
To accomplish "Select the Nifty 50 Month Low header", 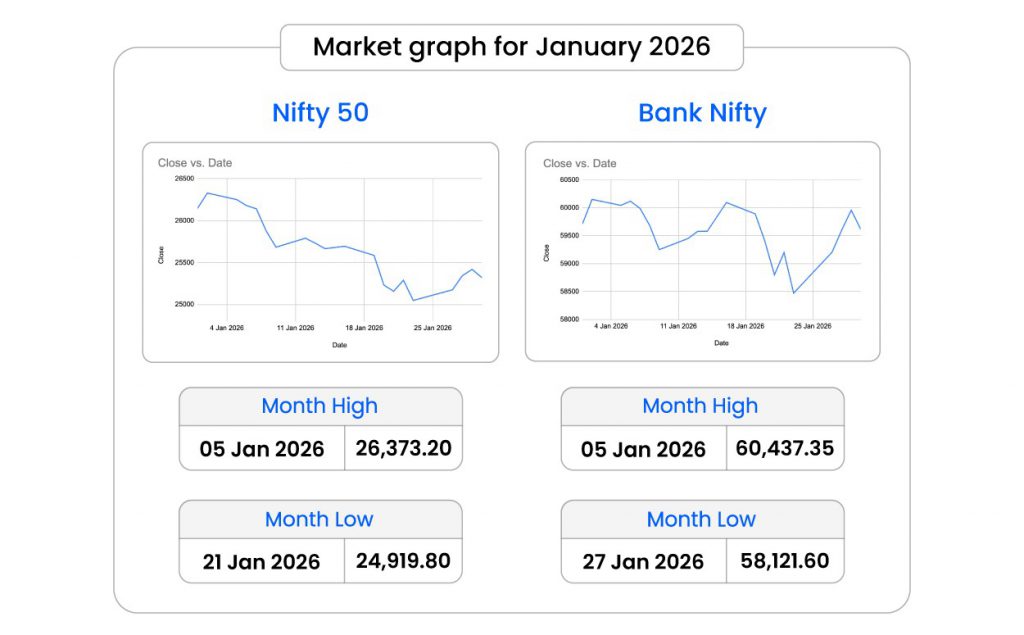I will click(x=320, y=519).
